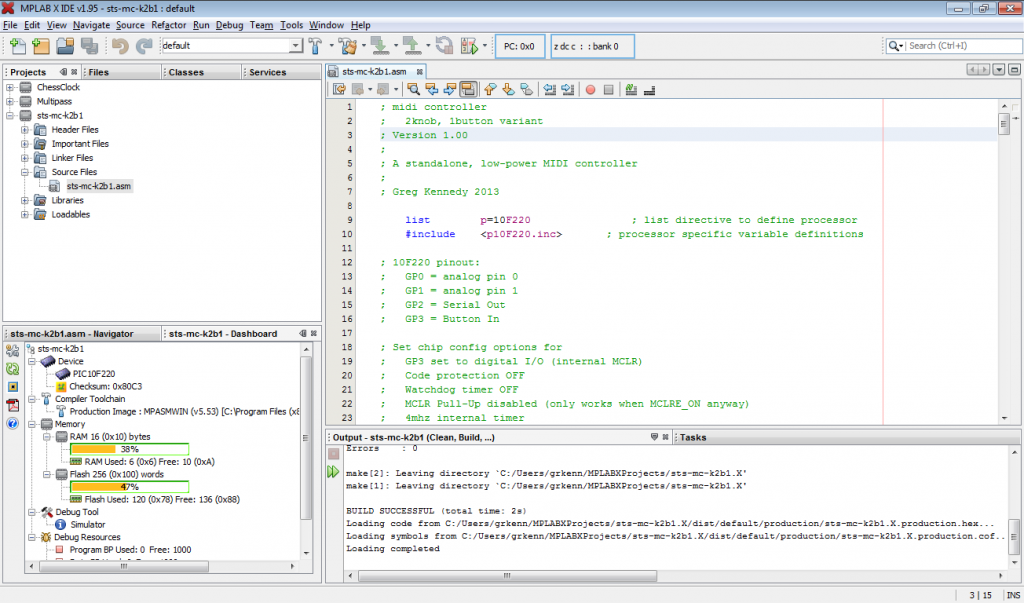
Task: Click the green Refresh Debug Tool Status icon
Action: 12,369
